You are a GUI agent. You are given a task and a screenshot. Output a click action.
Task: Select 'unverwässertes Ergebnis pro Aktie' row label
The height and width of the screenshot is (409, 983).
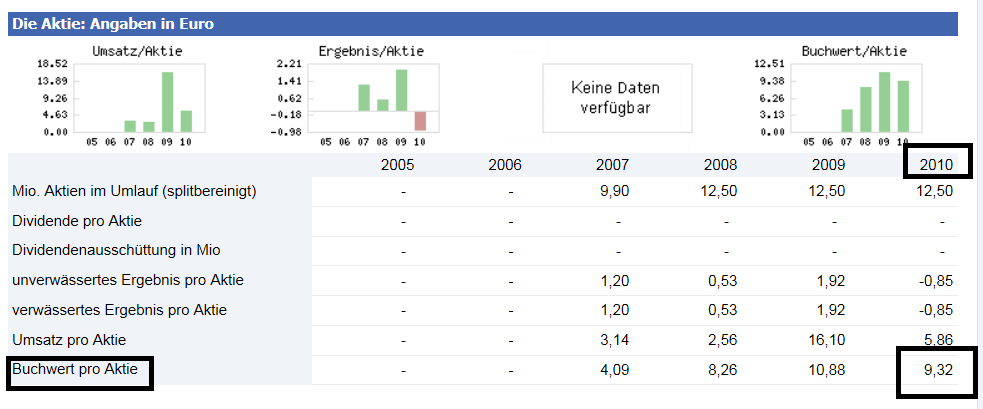pyautogui.click(x=127, y=280)
